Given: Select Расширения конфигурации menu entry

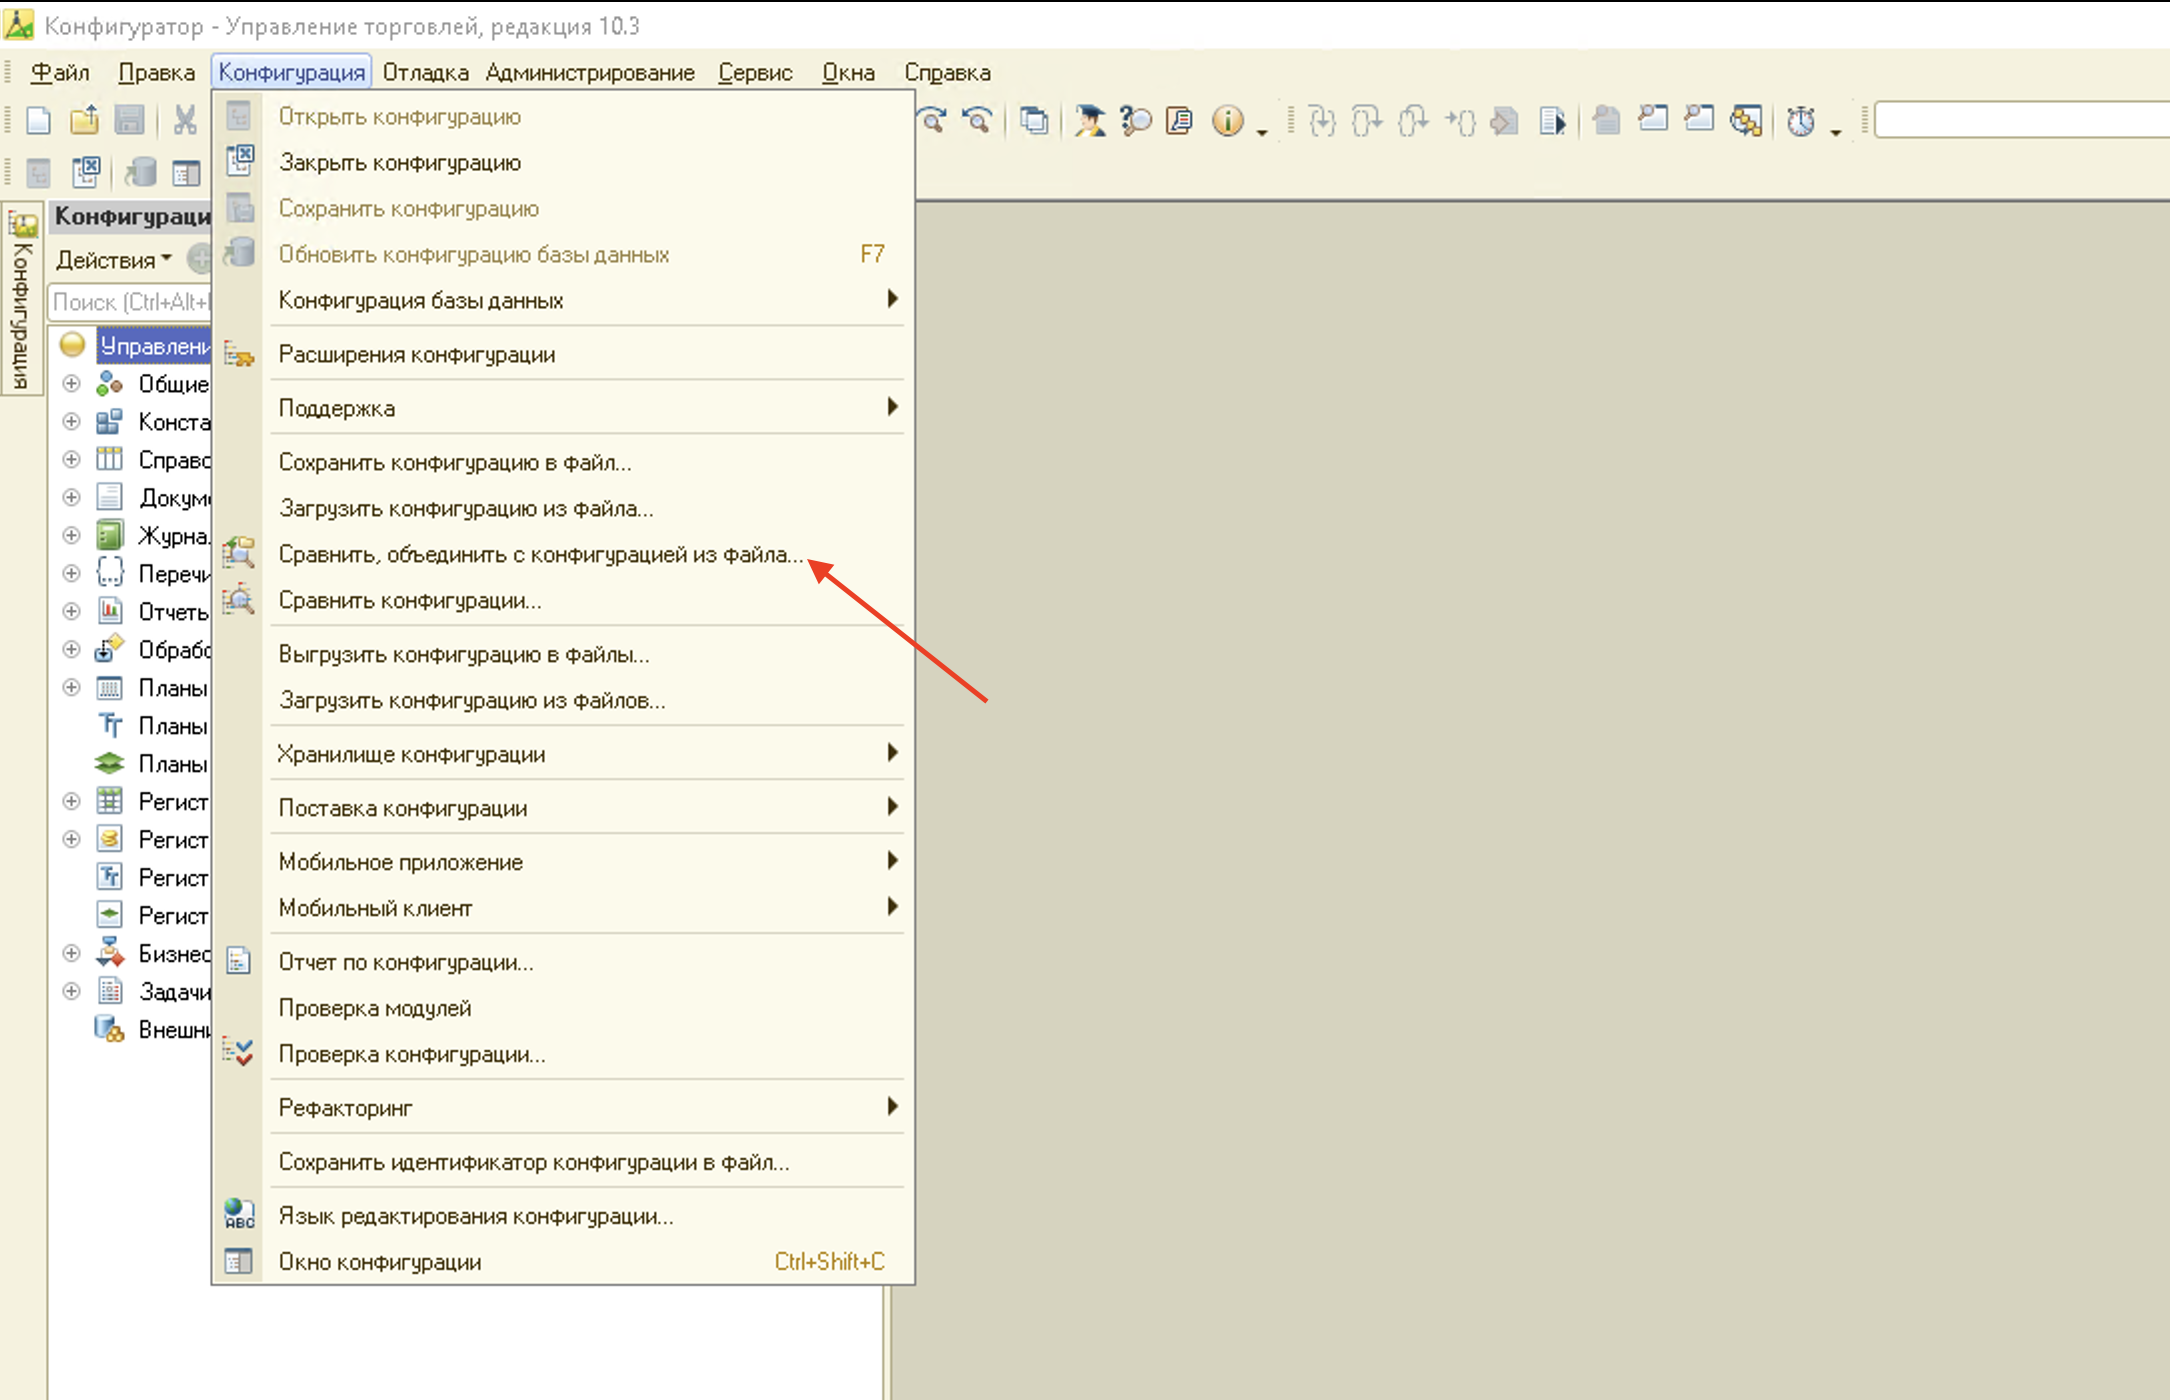Looking at the screenshot, I should click(x=563, y=354).
